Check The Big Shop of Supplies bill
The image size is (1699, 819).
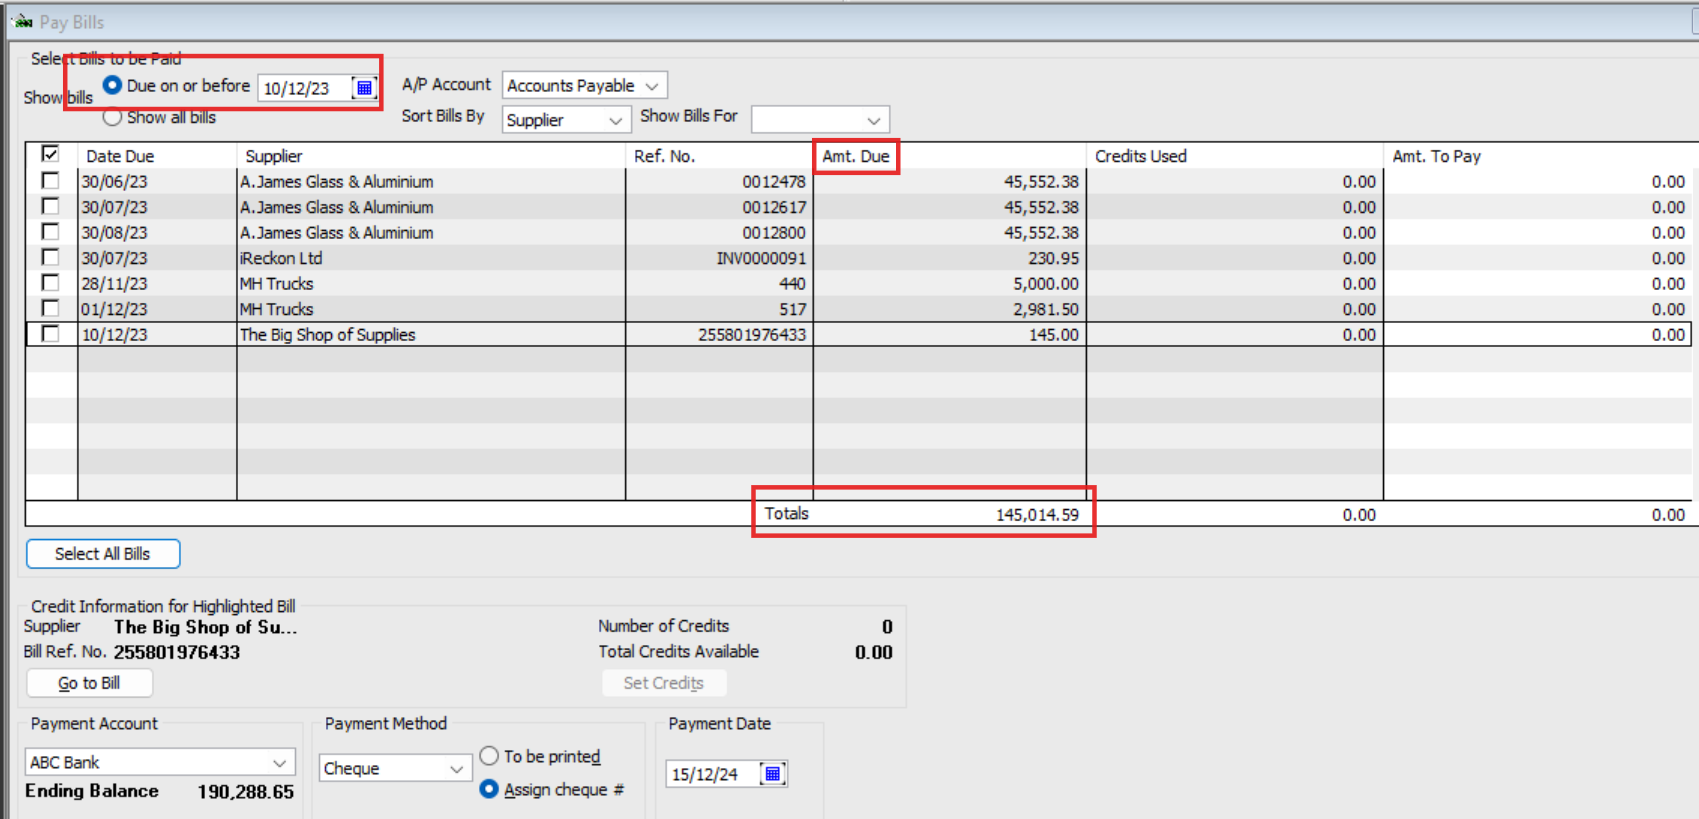tap(50, 334)
